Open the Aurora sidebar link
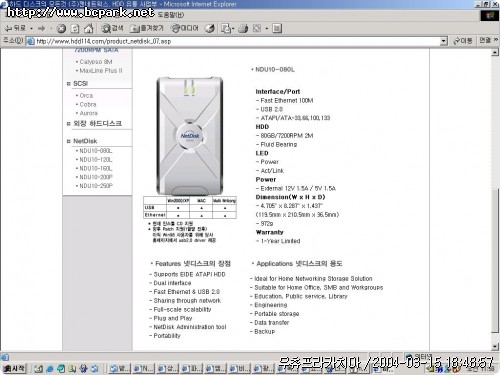The height and width of the screenshot is (375, 500). [88, 113]
